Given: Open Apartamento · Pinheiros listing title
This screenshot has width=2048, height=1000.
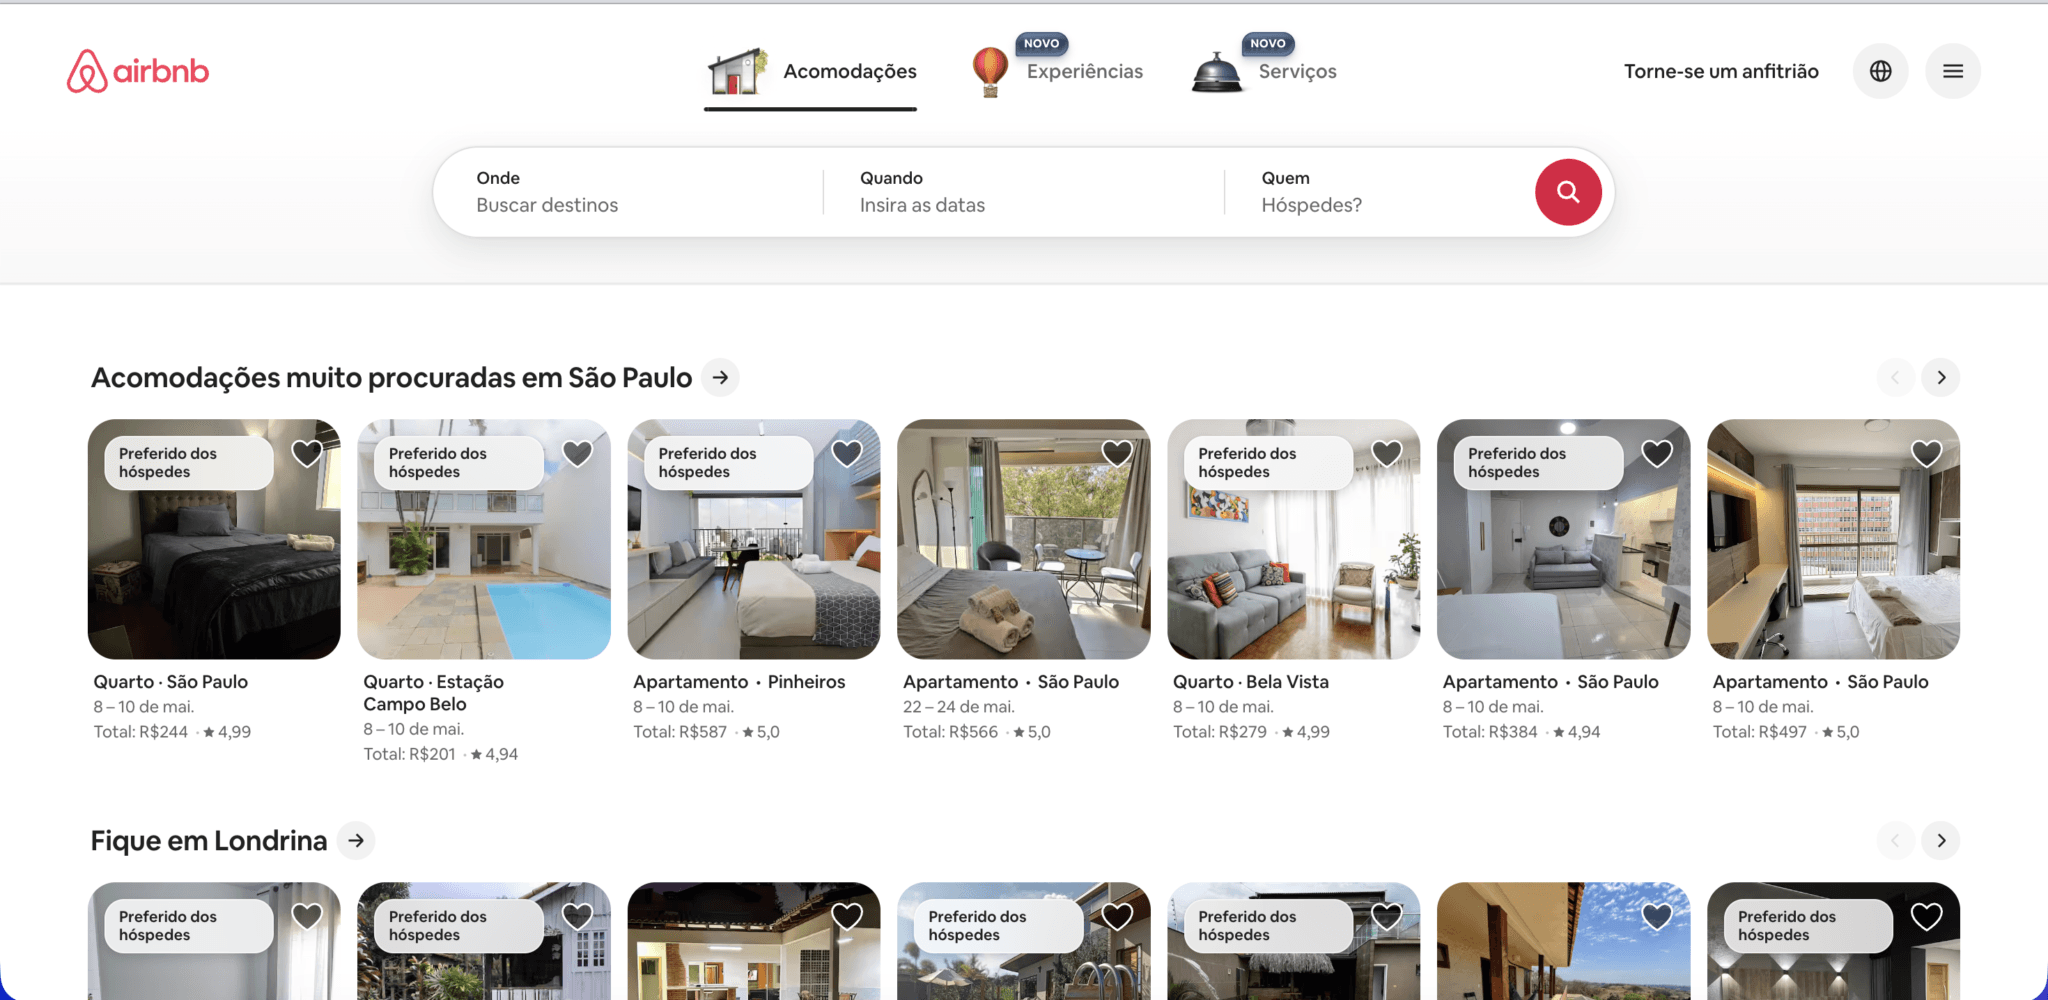Looking at the screenshot, I should (x=739, y=682).
